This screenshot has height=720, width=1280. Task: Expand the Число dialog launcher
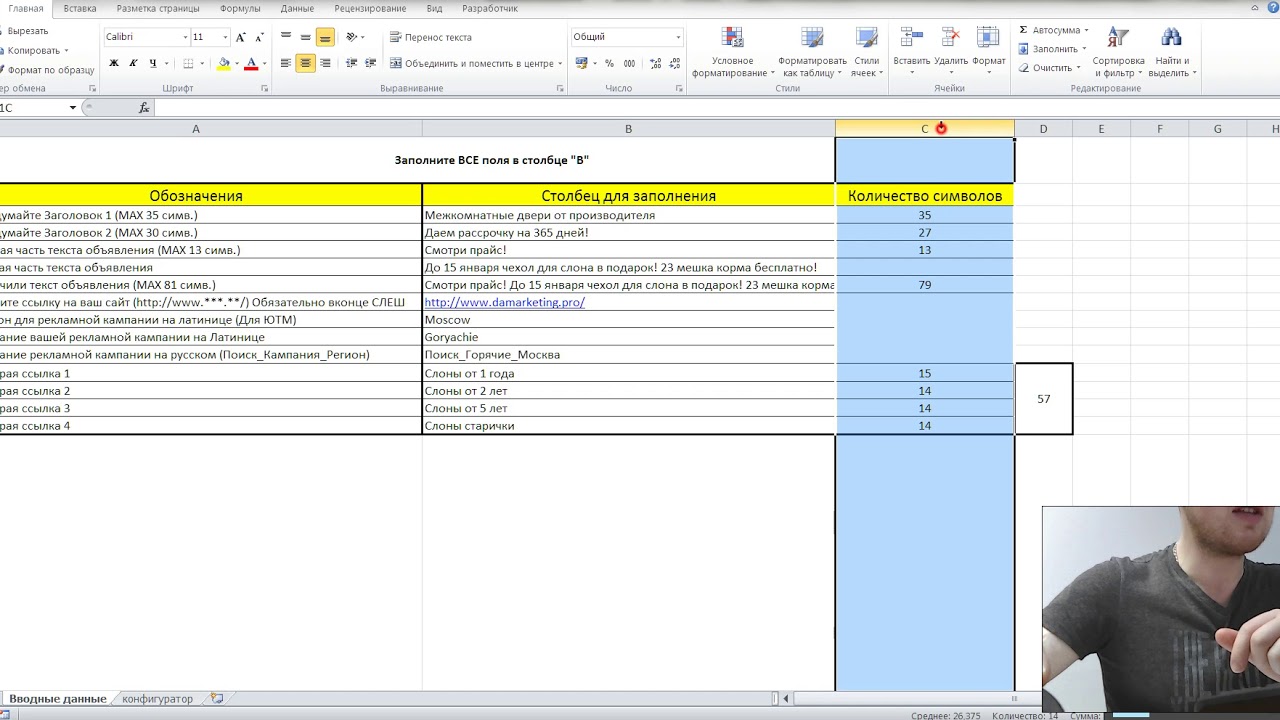(679, 89)
